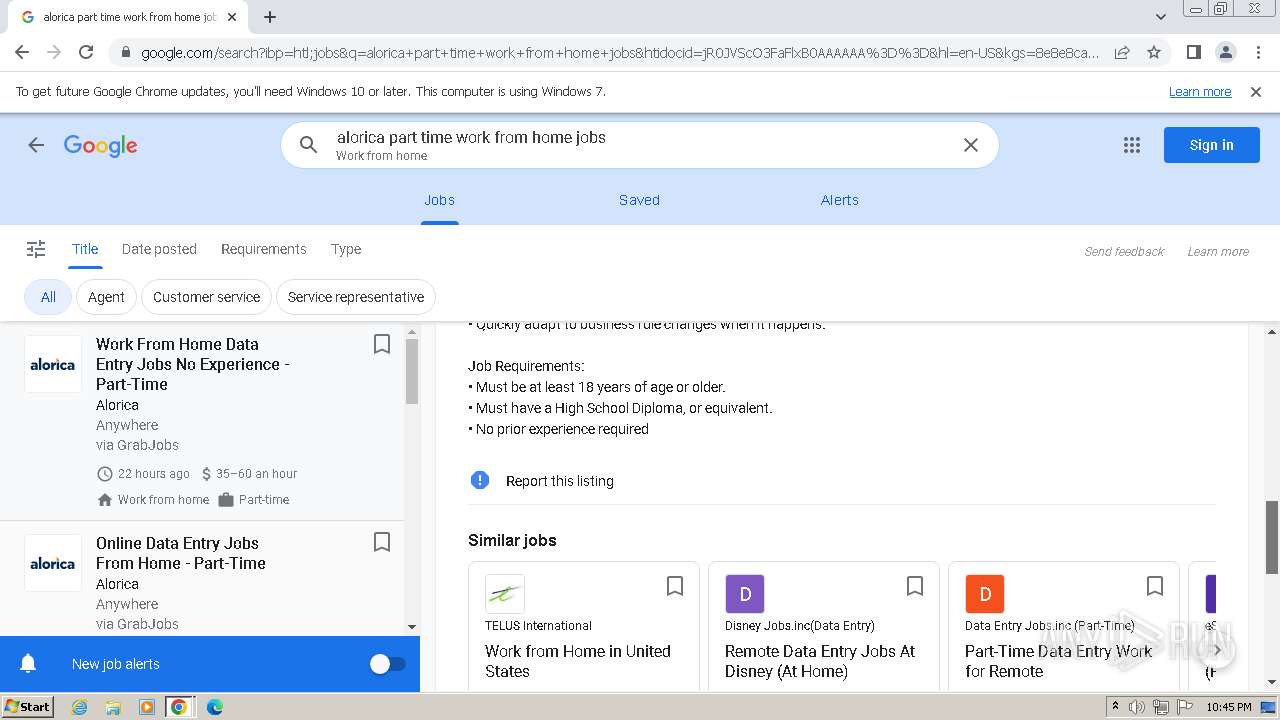Click the Action Center flag in system tray
Image resolution: width=1280 pixels, height=720 pixels.
(x=1183, y=707)
